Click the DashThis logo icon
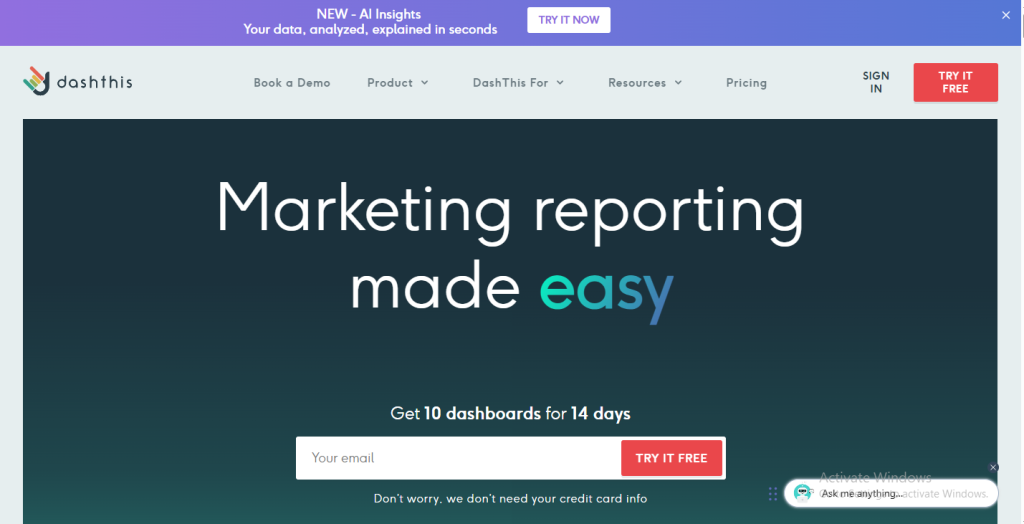This screenshot has height=524, width=1024. pos(36,81)
